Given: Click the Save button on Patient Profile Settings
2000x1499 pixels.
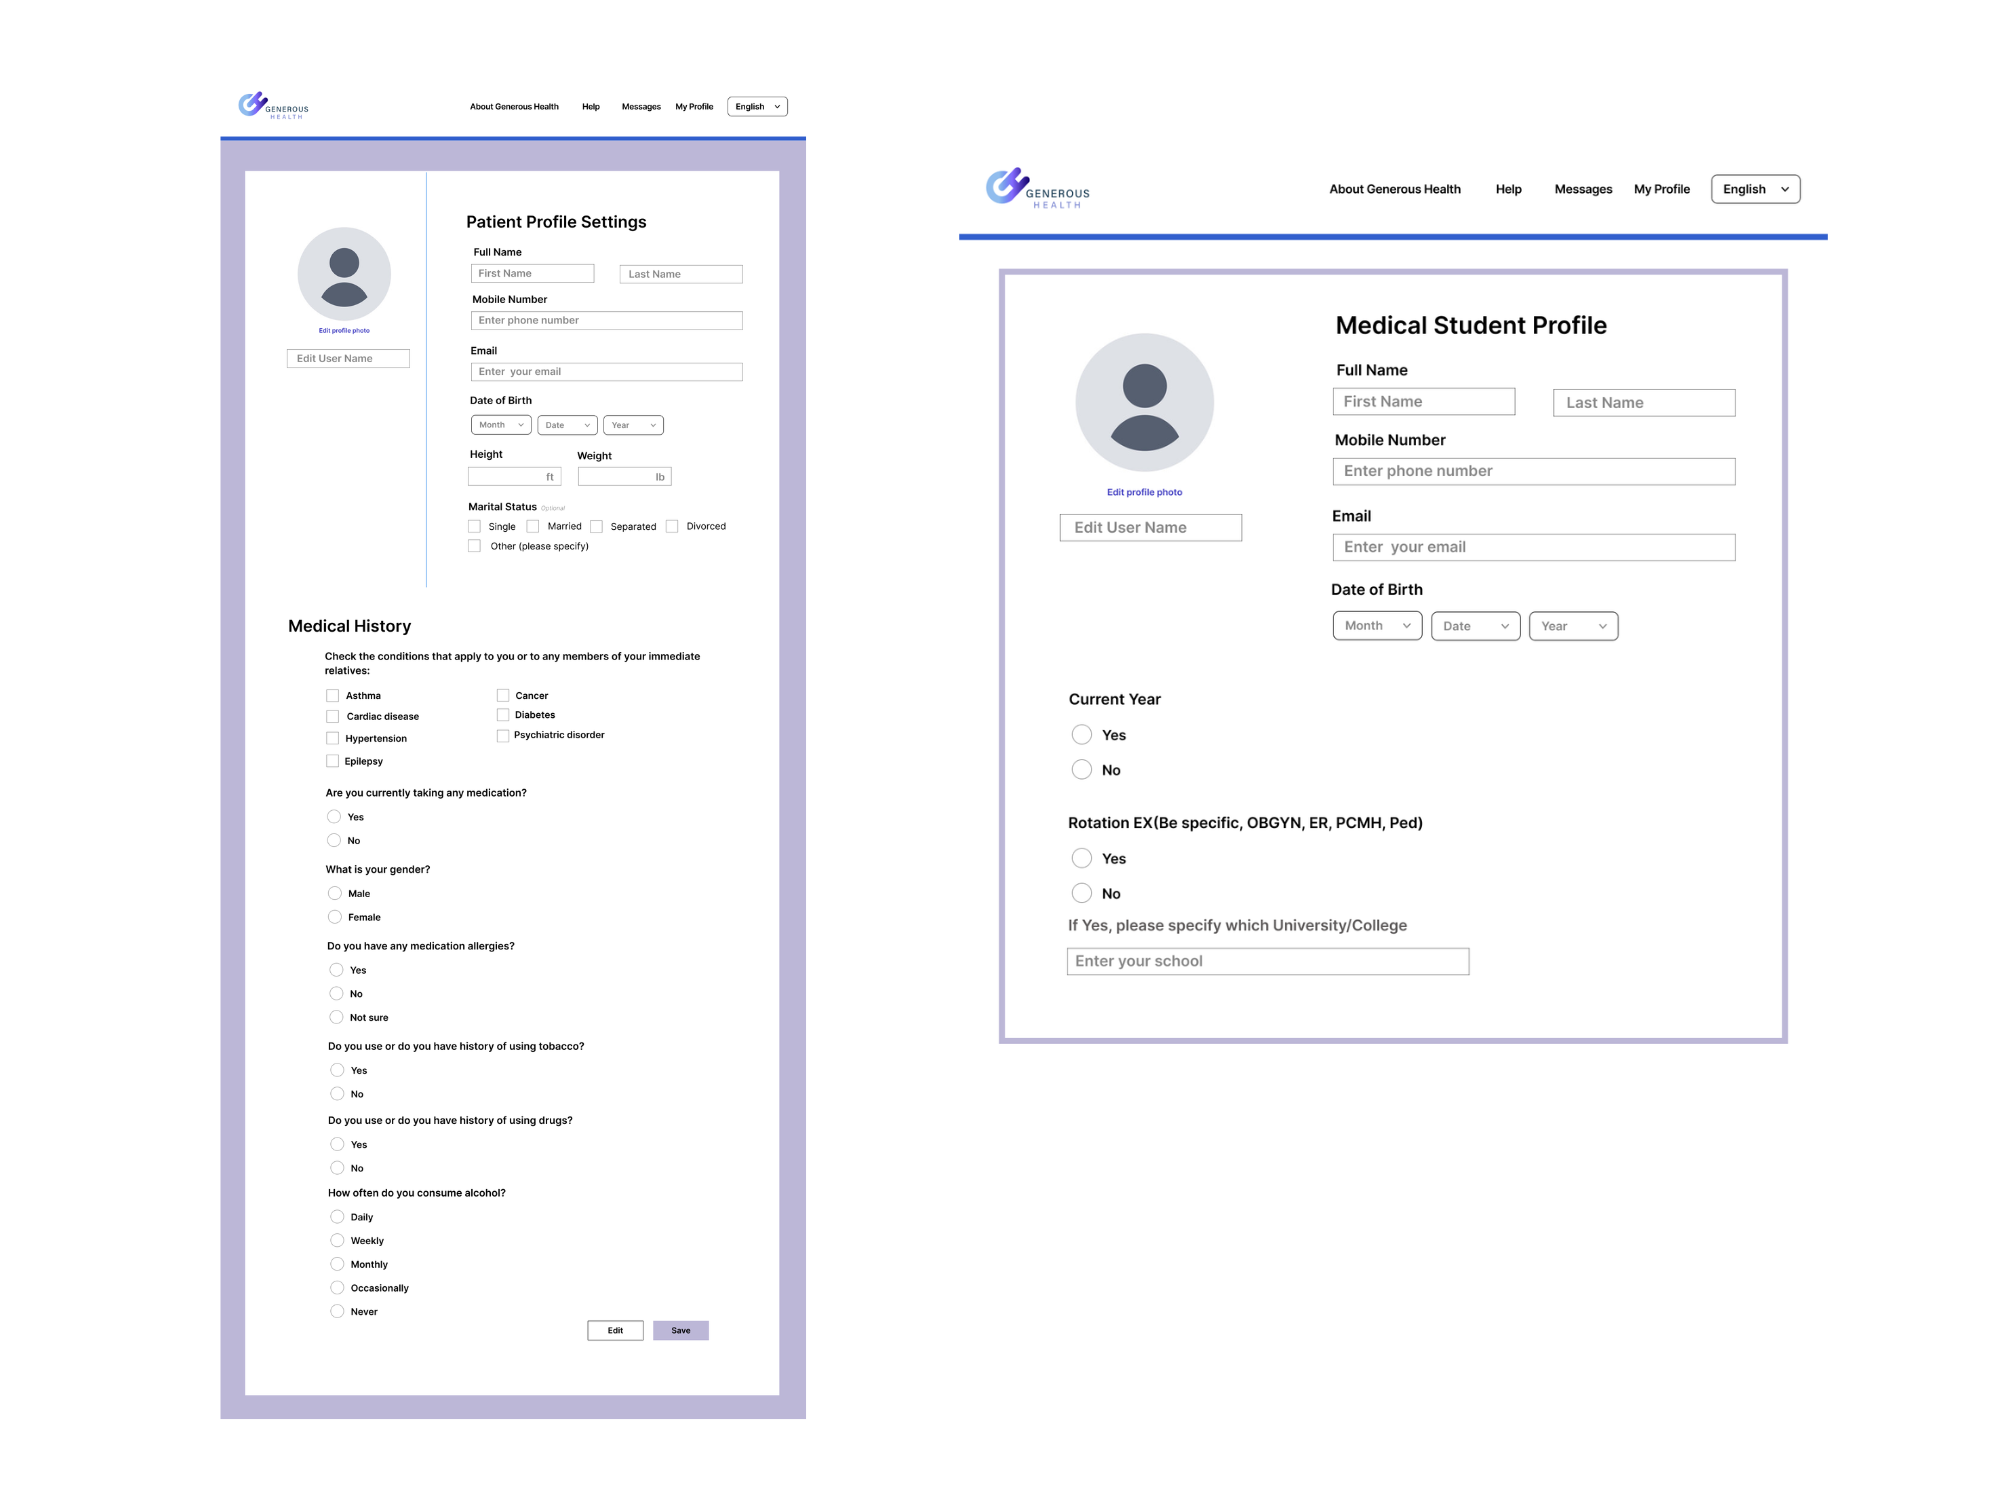Looking at the screenshot, I should pyautogui.click(x=680, y=1330).
